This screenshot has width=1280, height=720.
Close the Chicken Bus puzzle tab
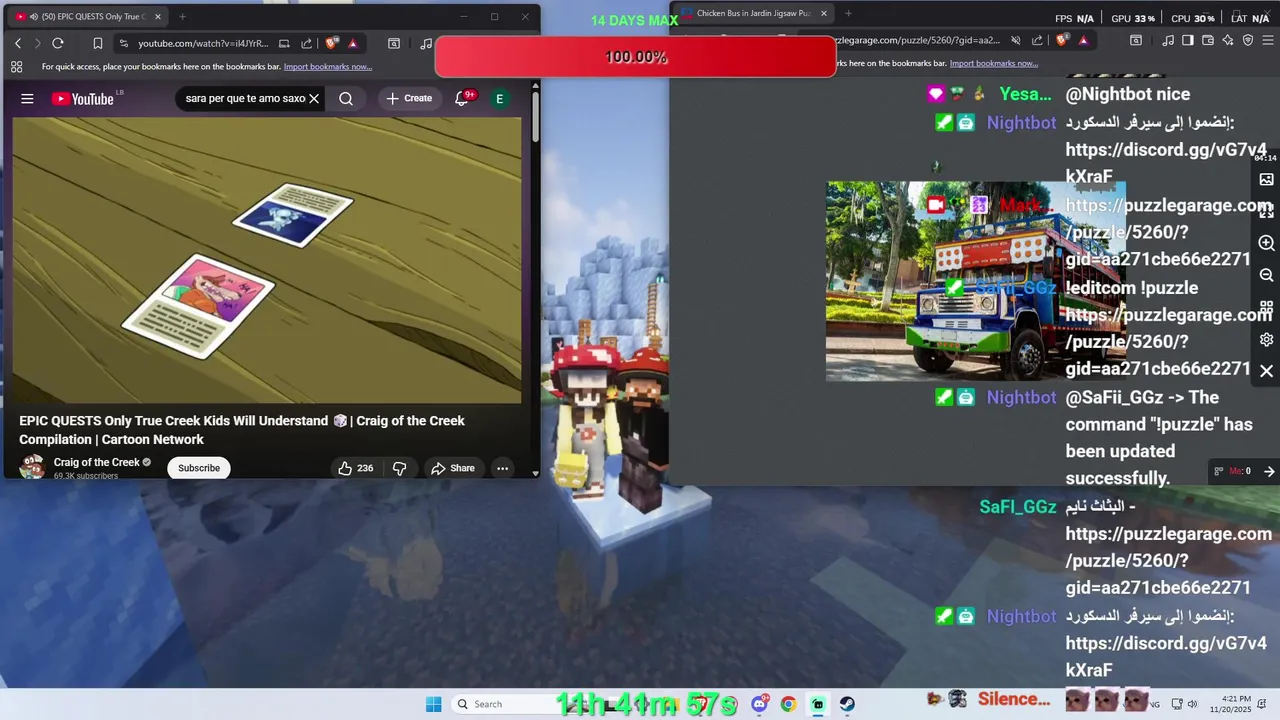coord(824,13)
